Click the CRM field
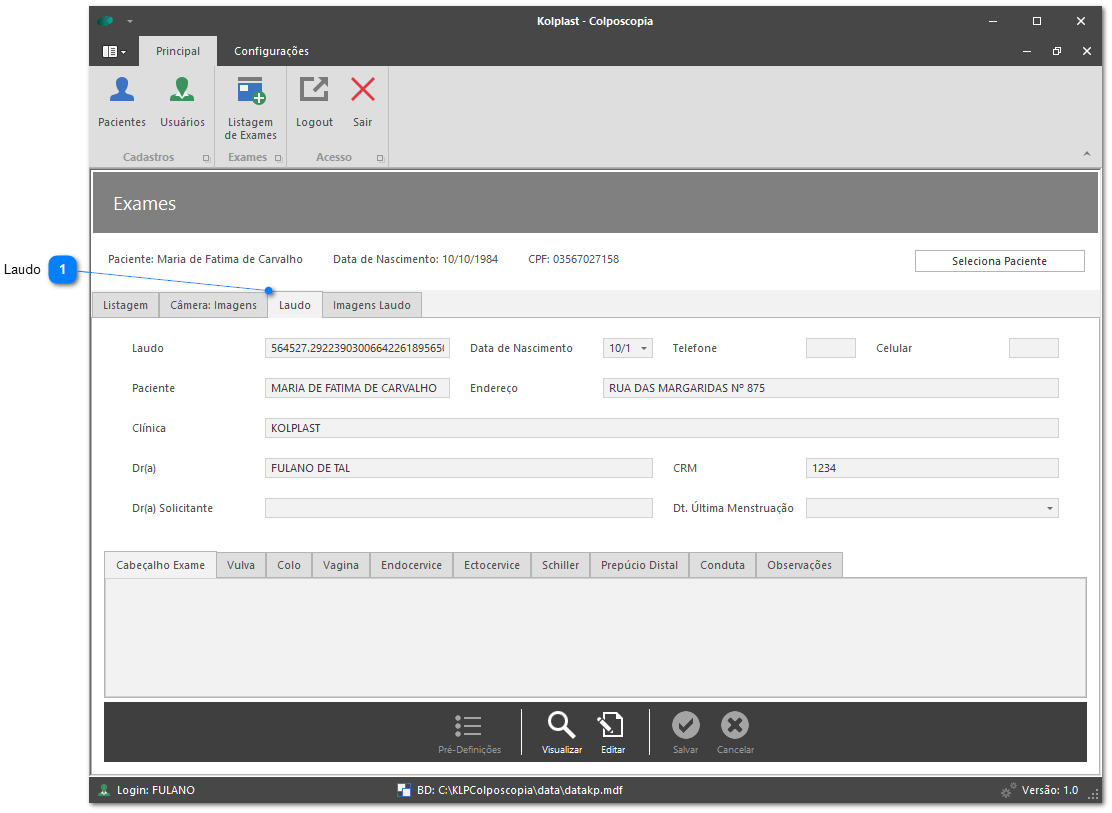The width and height of the screenshot is (1112, 813). point(932,468)
